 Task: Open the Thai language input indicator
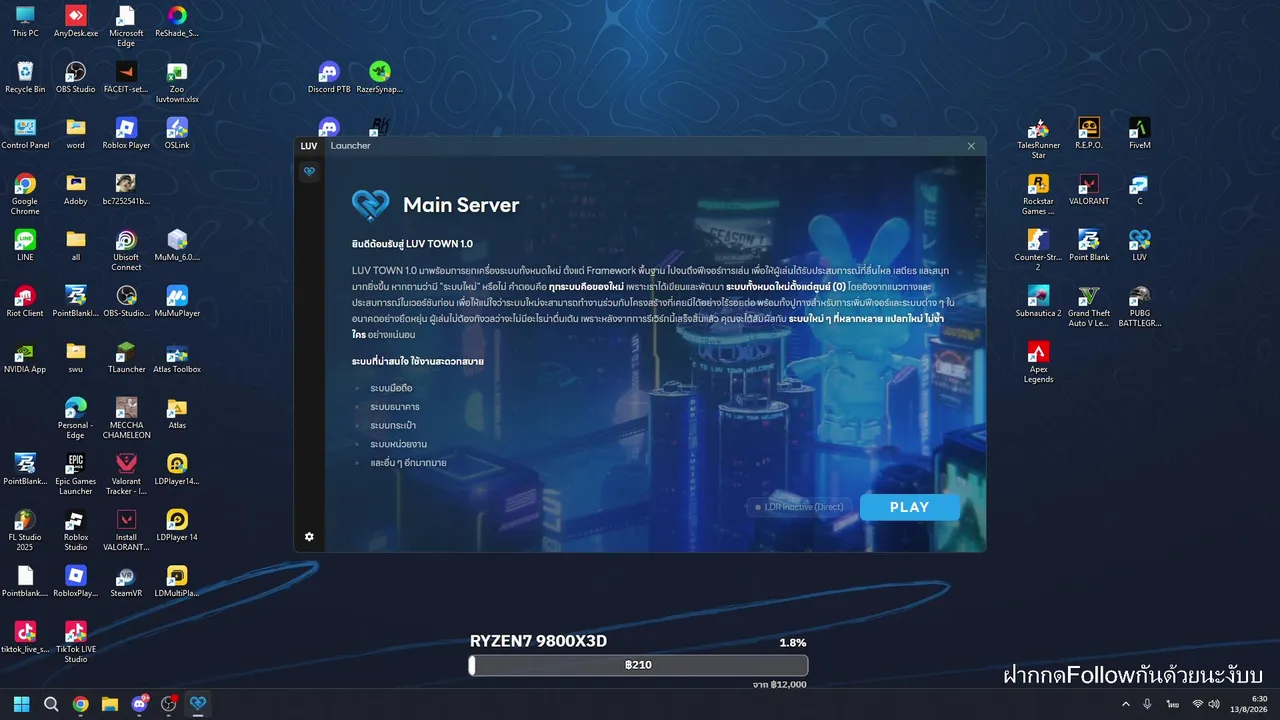(1171, 704)
